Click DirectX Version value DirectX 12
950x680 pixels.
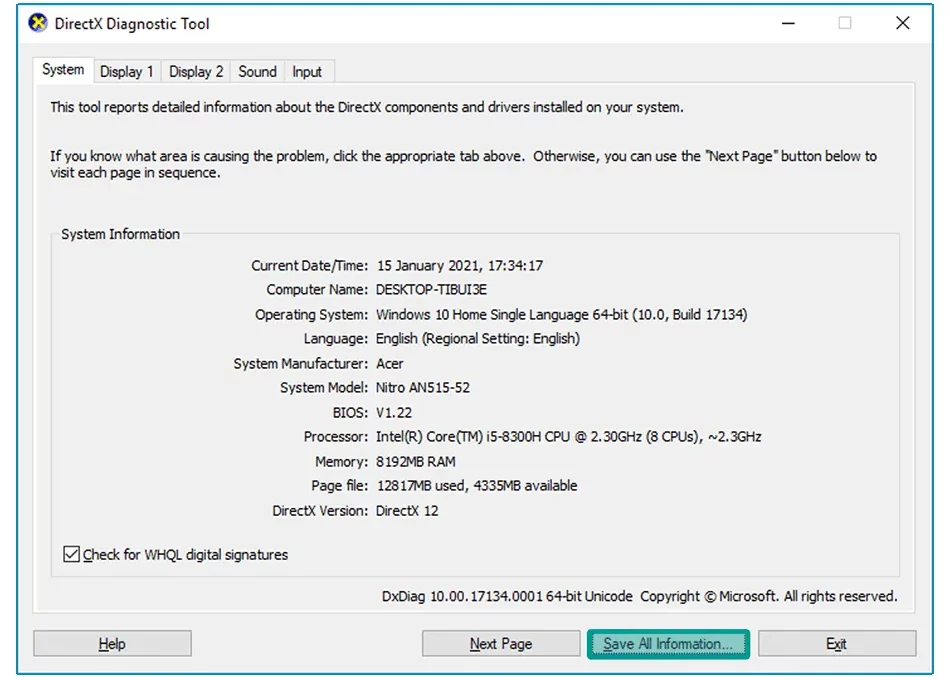(407, 511)
